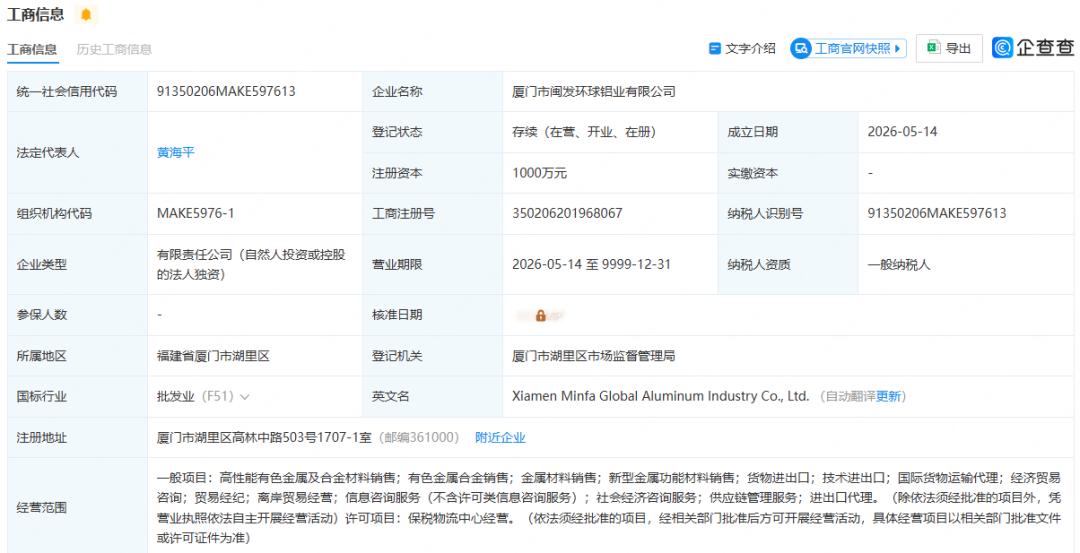
Task: Click status 存续（在营、开业、在册）
Action: [584, 132]
